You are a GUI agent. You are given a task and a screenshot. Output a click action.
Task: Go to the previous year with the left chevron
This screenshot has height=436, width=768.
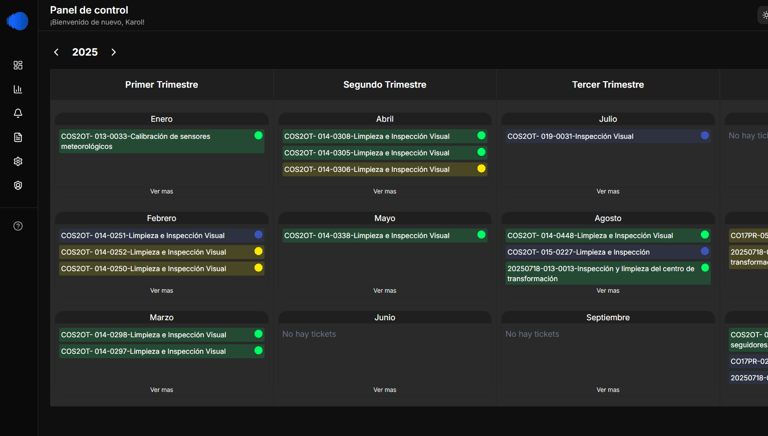56,52
